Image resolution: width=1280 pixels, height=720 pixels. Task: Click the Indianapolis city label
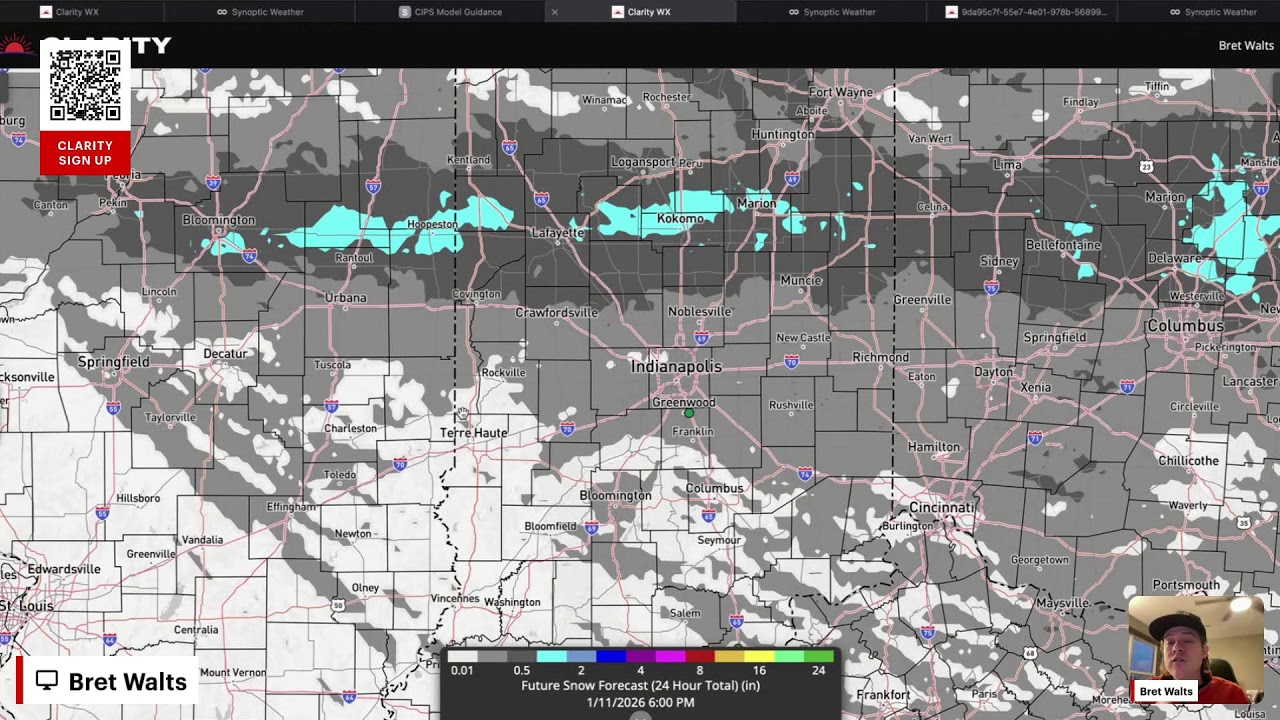(676, 367)
